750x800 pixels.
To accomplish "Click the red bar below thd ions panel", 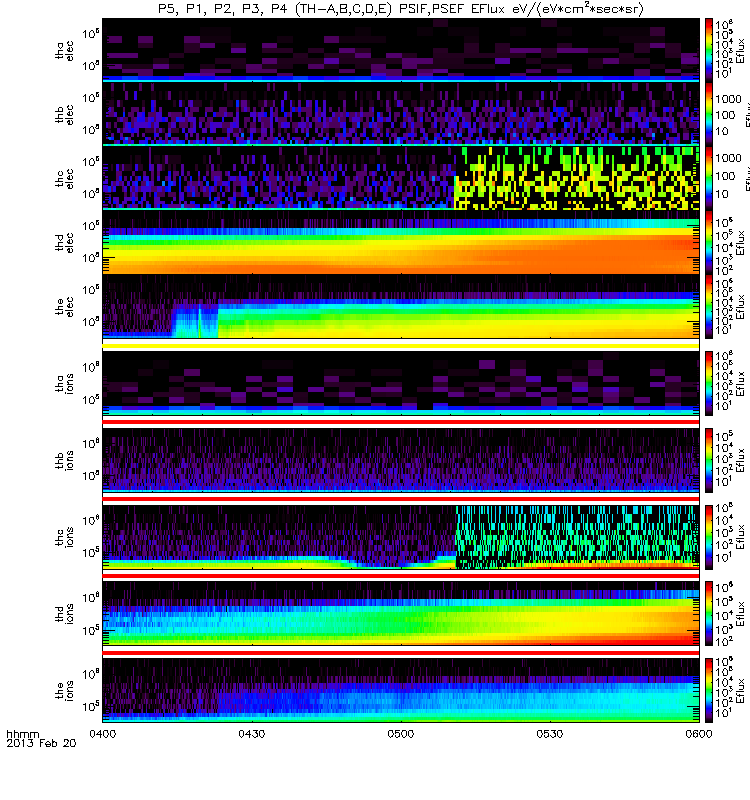I will click(x=401, y=653).
